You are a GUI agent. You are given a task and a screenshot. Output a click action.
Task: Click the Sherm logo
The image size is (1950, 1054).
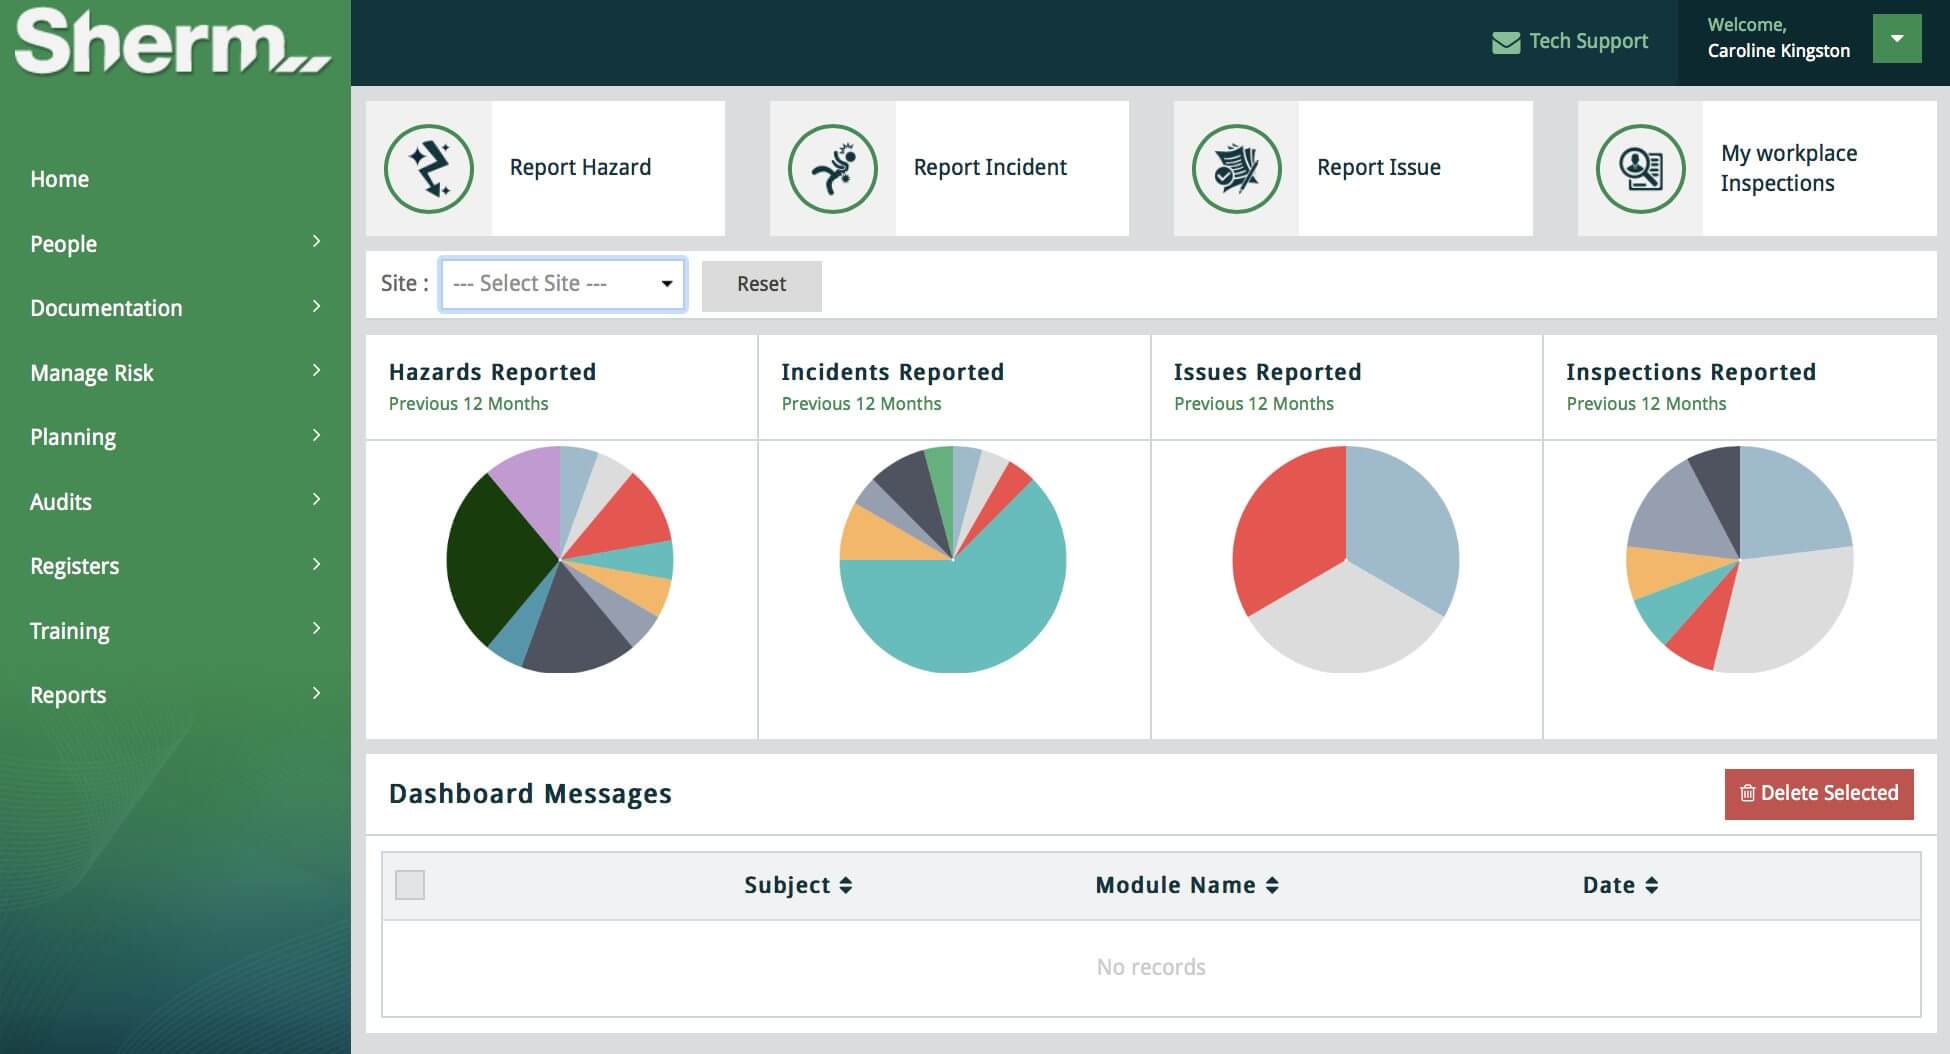(172, 42)
